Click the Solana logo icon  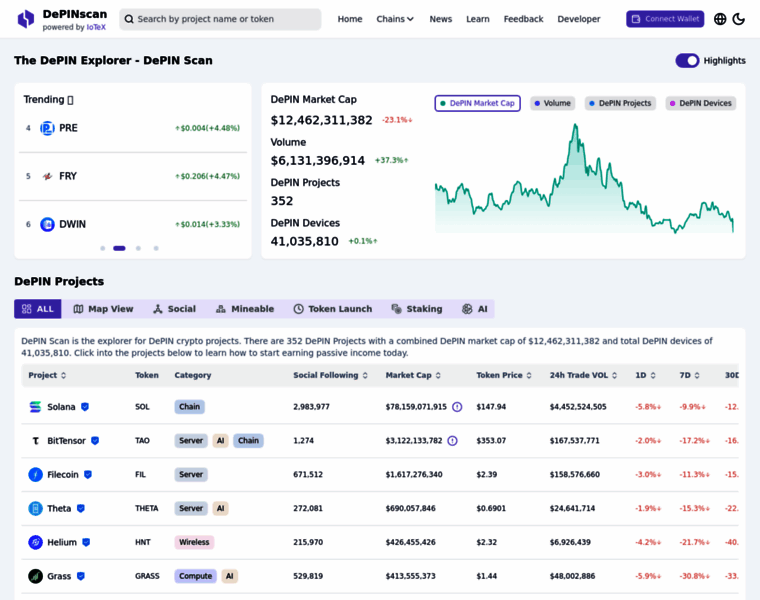(35, 407)
